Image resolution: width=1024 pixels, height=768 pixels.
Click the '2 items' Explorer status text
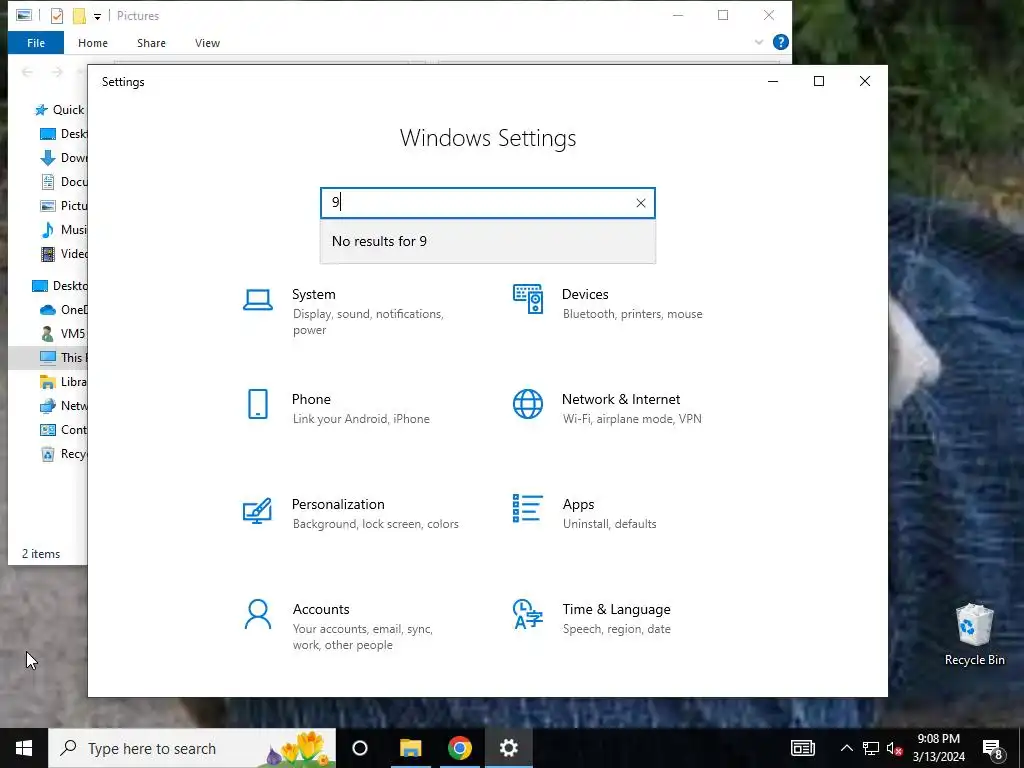[41, 554]
